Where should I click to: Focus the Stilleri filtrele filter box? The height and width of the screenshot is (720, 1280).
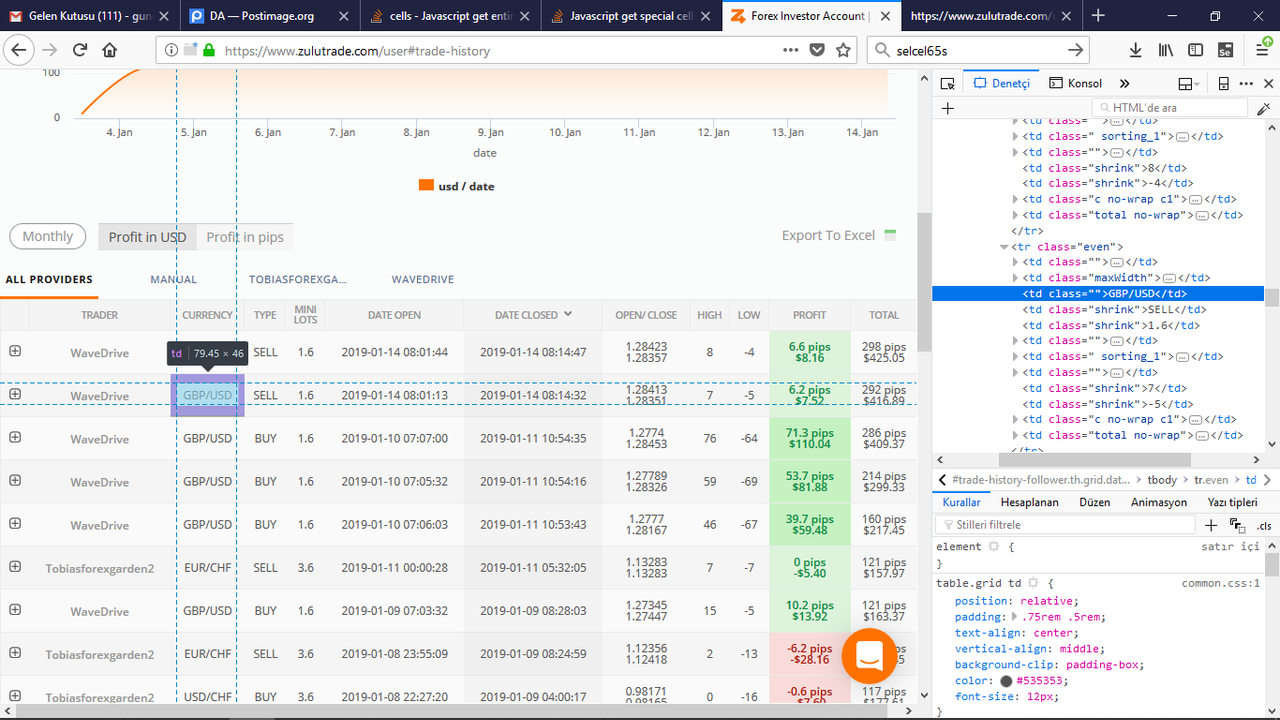[x=1066, y=525]
